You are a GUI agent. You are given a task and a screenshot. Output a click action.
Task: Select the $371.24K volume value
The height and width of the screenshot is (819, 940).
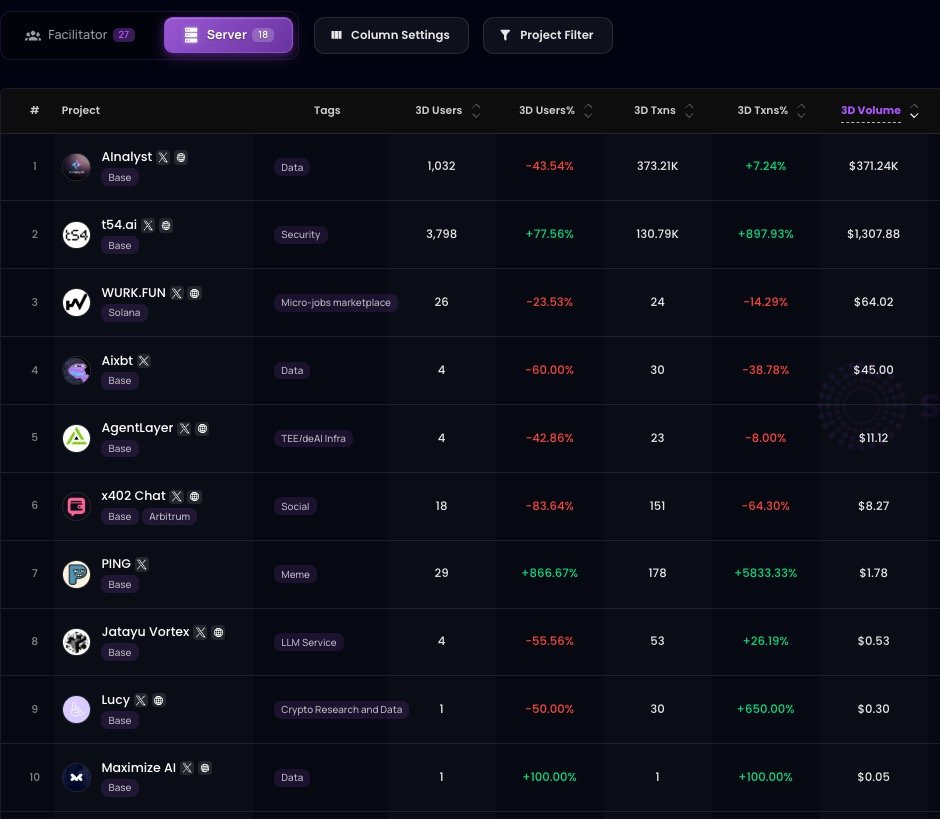point(873,166)
